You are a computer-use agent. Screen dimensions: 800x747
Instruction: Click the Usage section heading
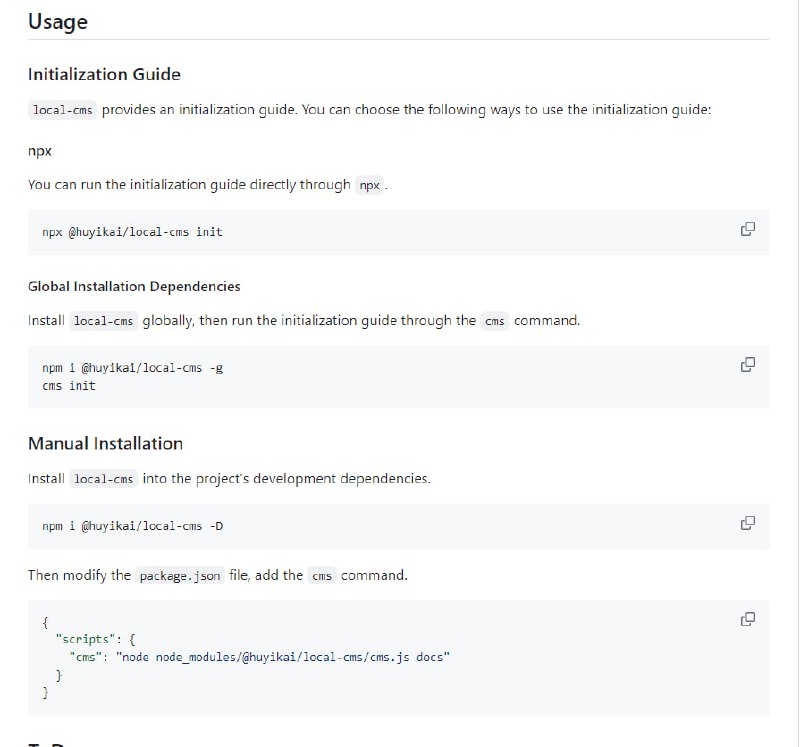pos(58,22)
